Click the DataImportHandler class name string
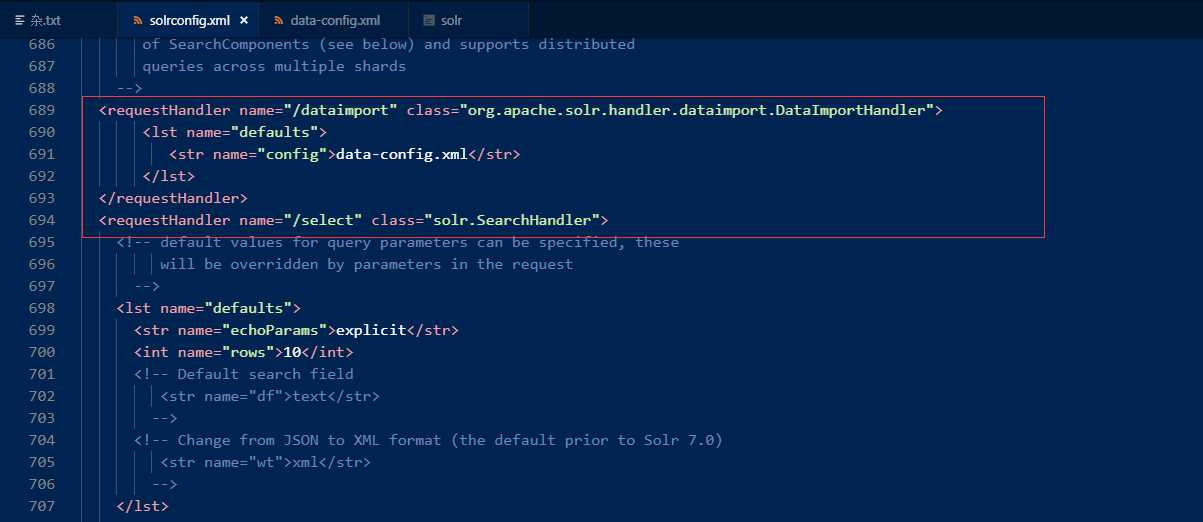The image size is (1203, 522). coord(698,110)
